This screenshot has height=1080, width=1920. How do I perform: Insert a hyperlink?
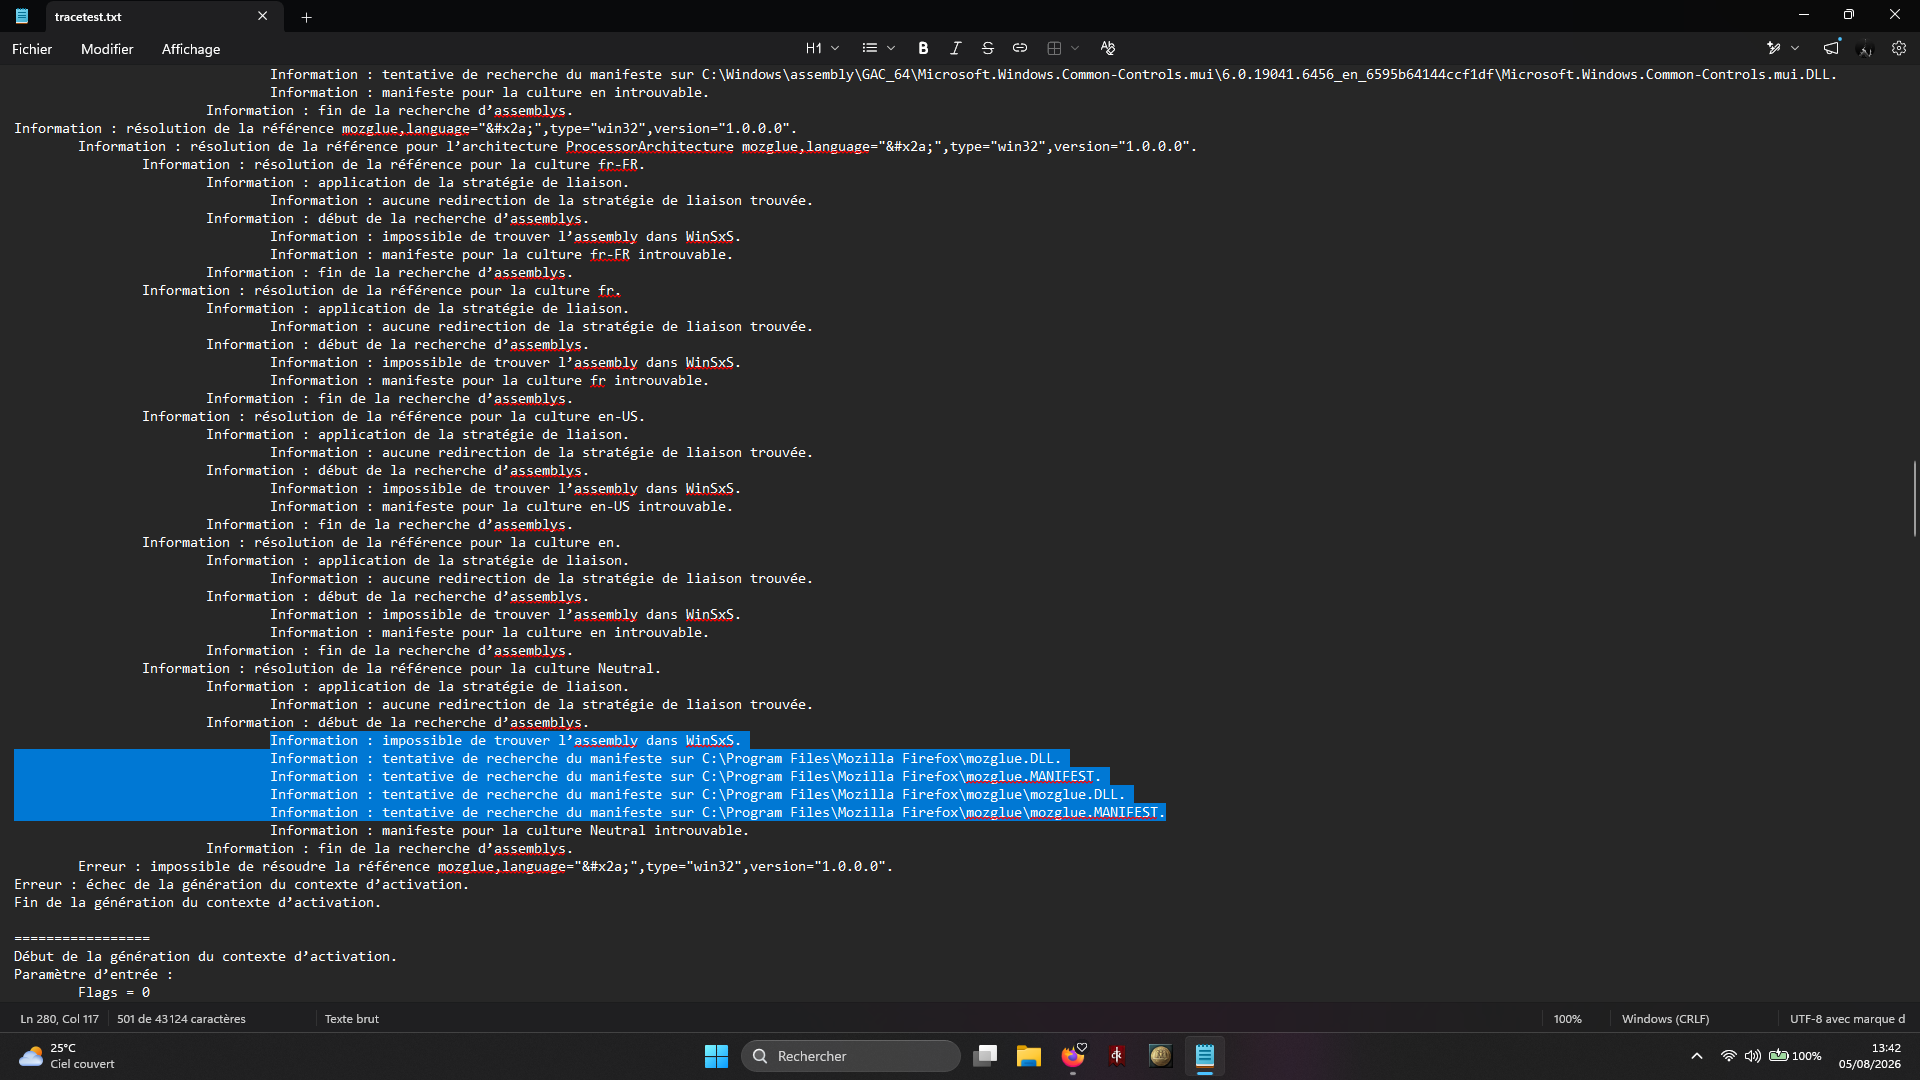(1020, 48)
